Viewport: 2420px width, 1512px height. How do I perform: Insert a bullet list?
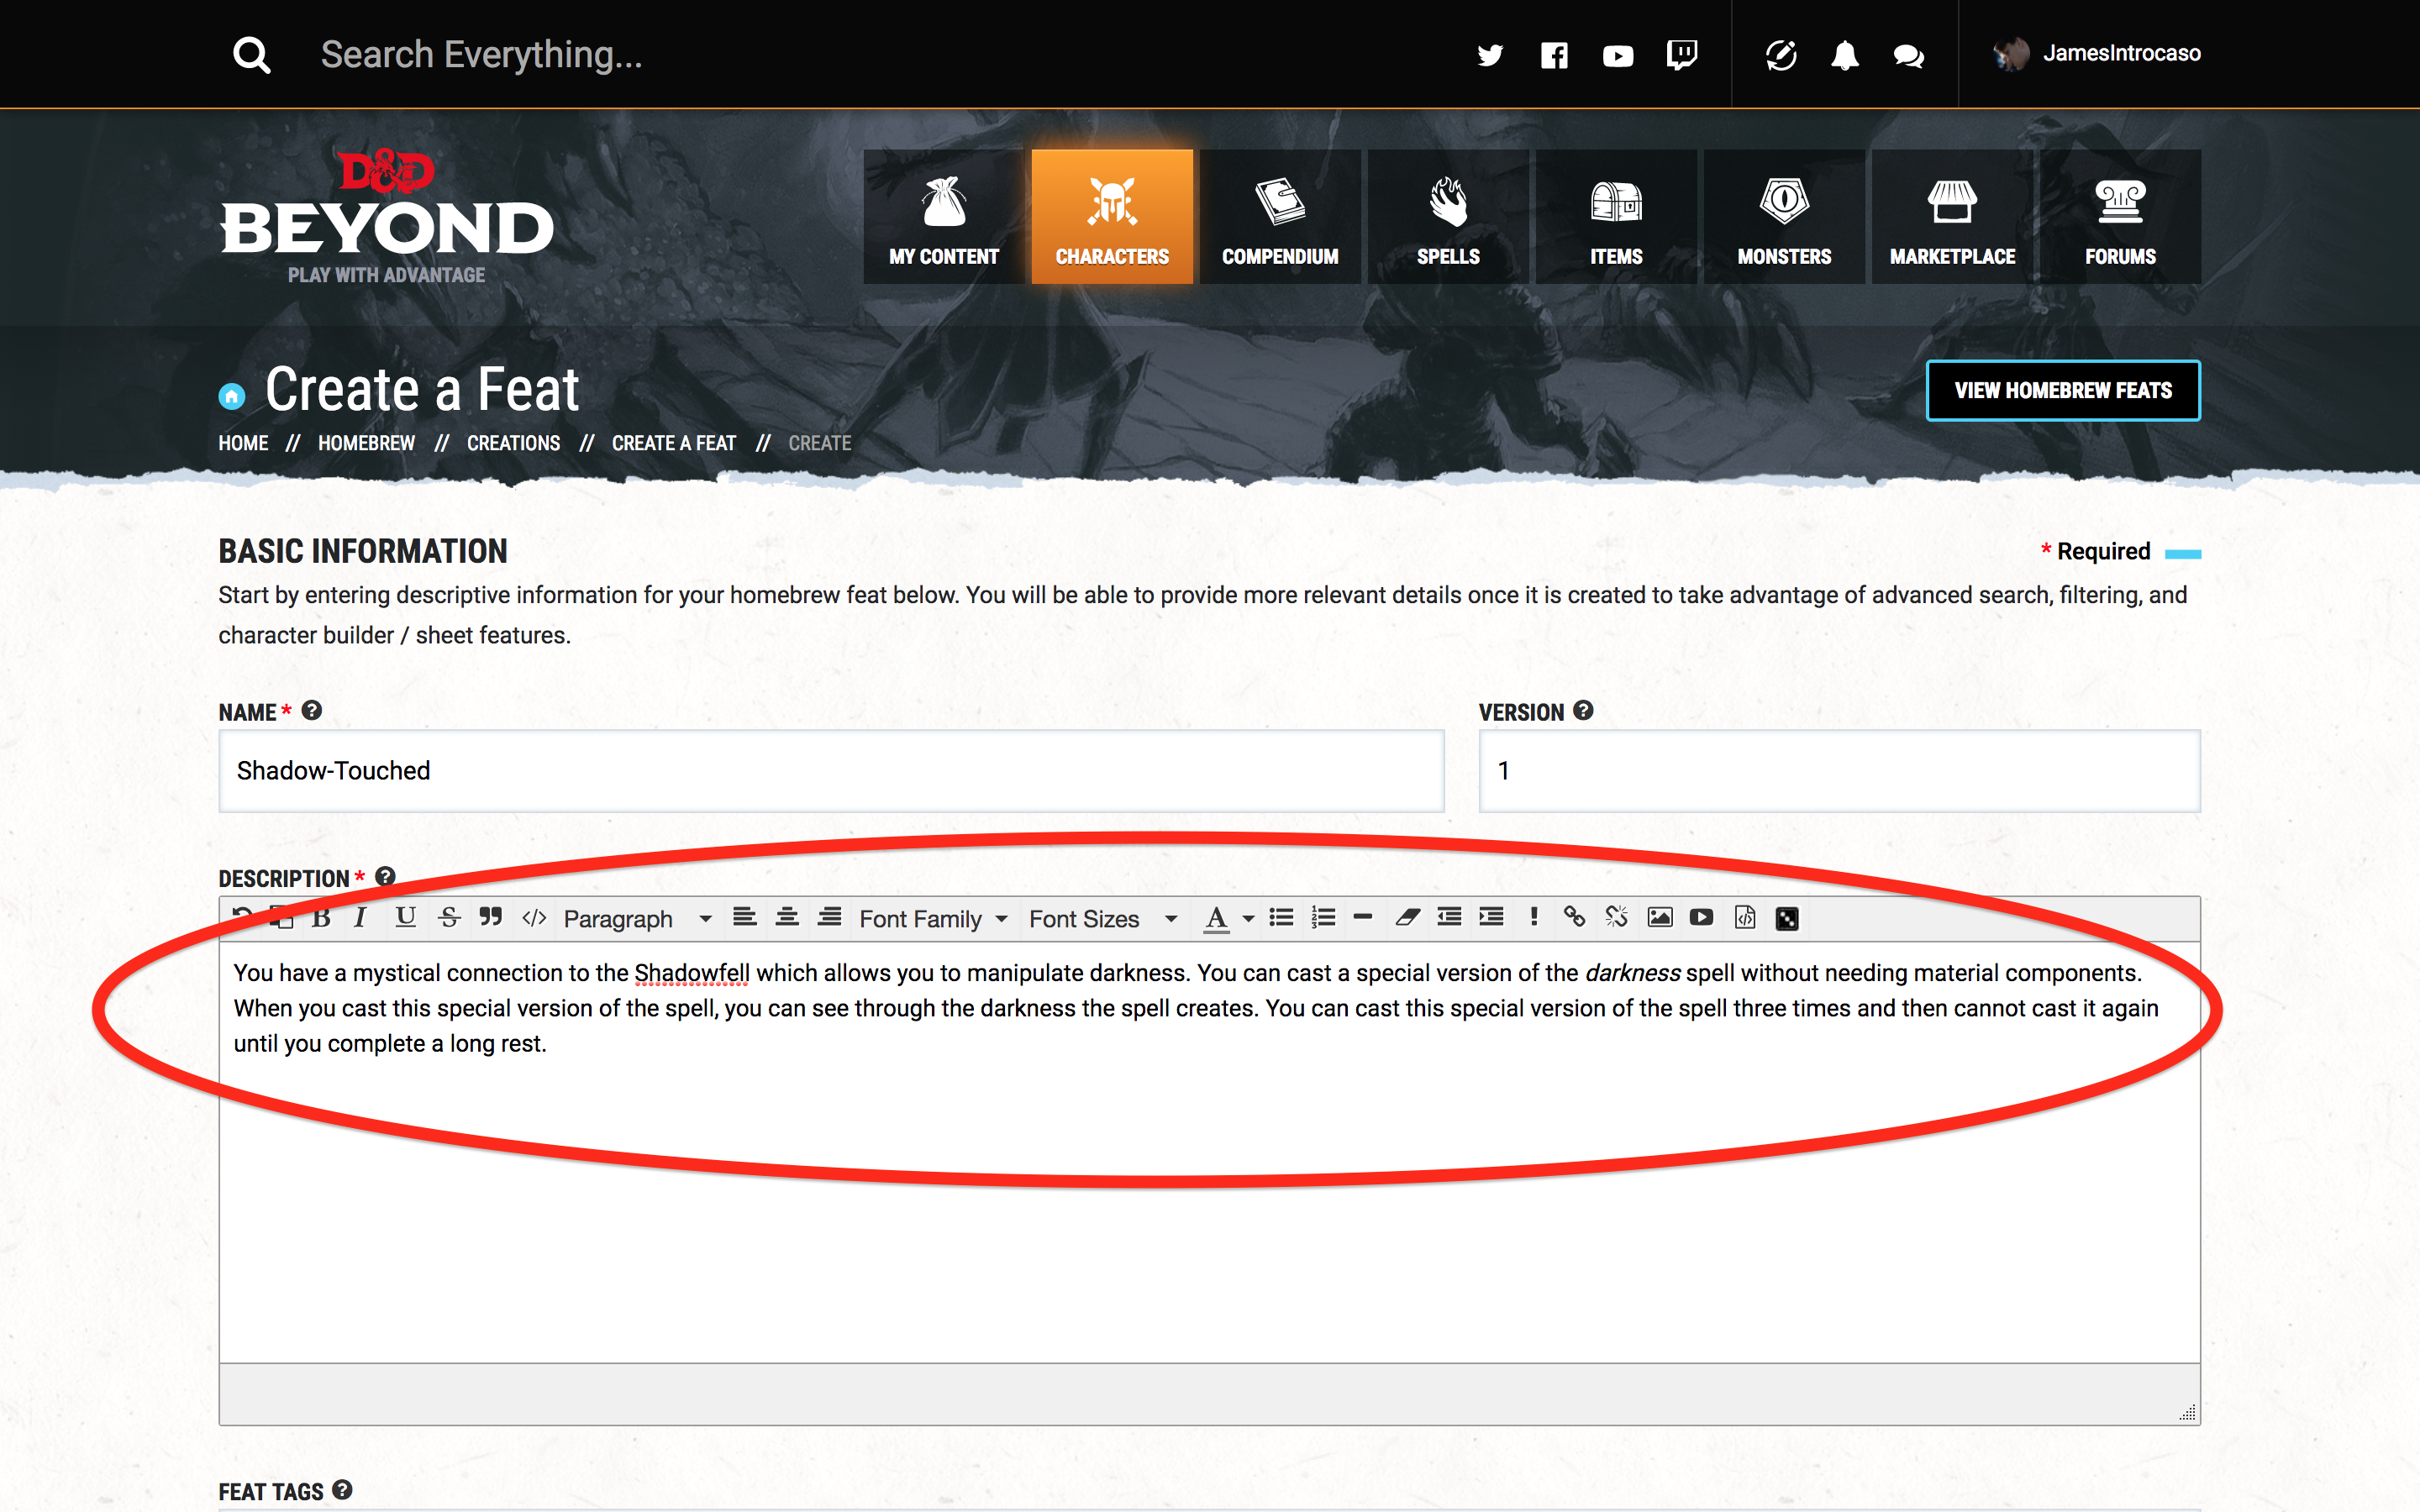tap(1281, 917)
